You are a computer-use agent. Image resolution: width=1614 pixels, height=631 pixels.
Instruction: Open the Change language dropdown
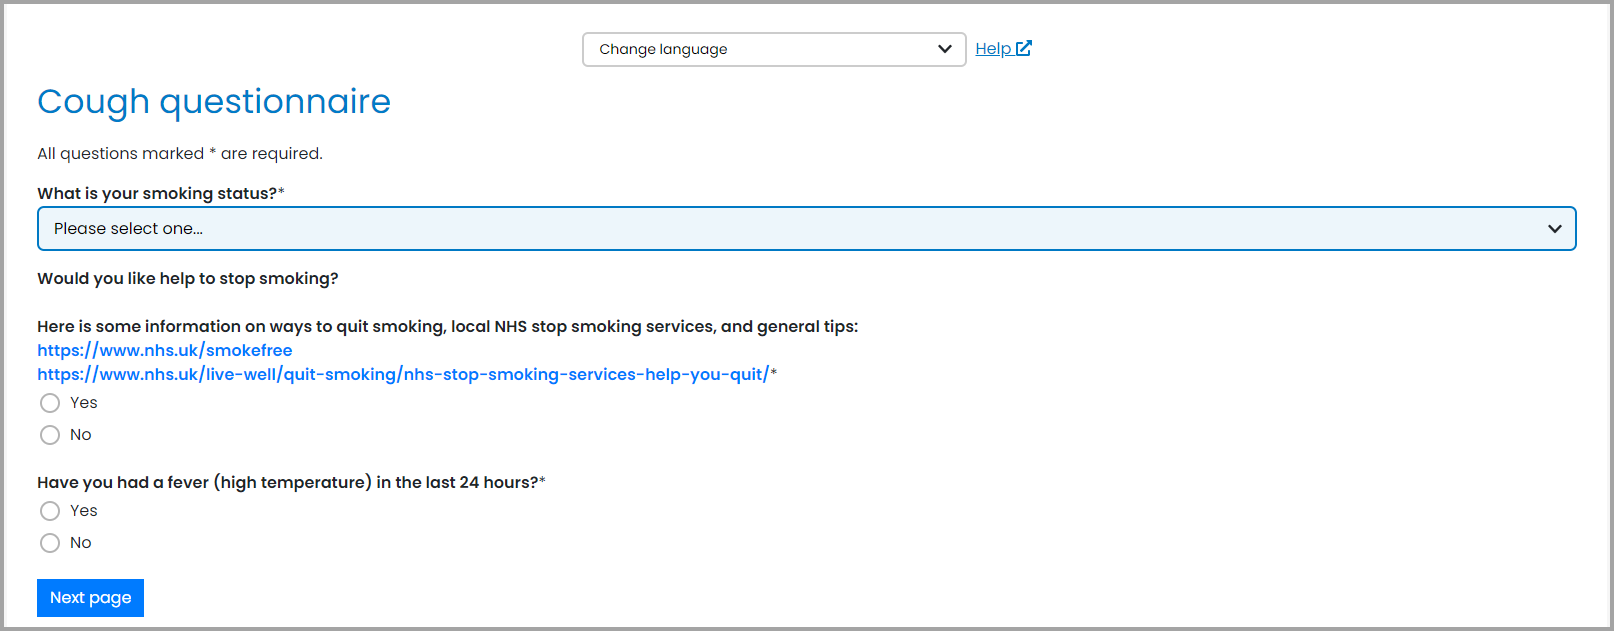(774, 49)
